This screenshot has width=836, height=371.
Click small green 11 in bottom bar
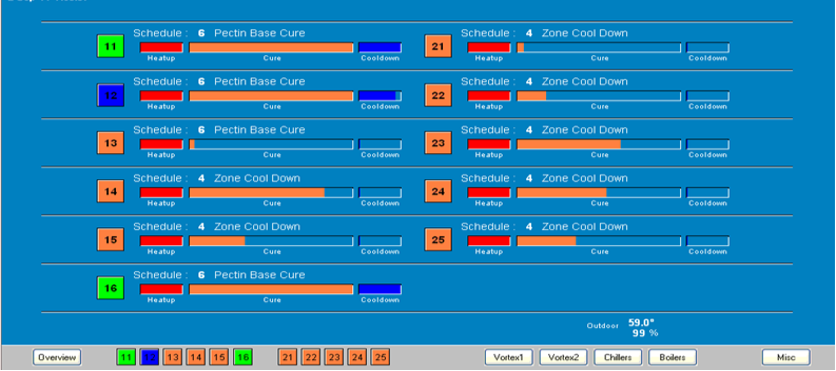coord(126,357)
